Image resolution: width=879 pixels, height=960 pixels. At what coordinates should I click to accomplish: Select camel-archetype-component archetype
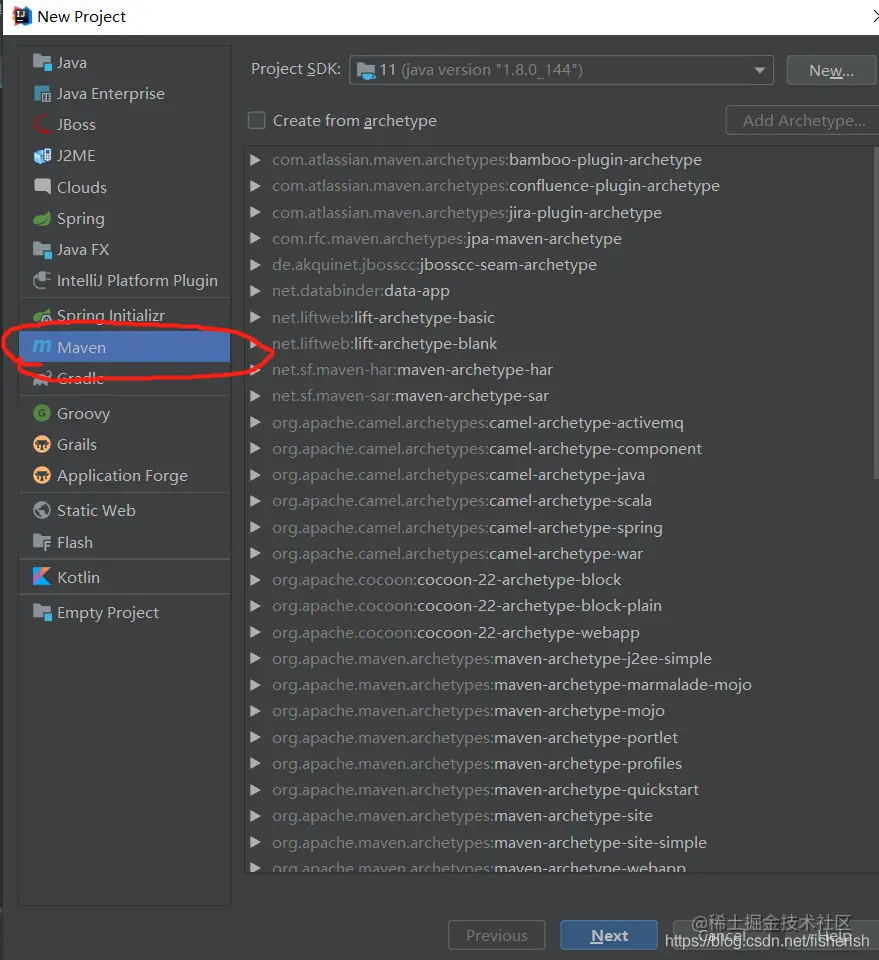click(x=487, y=449)
